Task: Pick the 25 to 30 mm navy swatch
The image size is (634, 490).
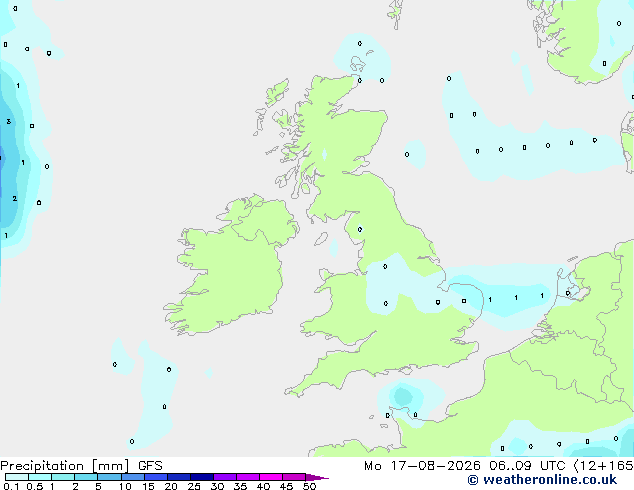Action: (x=201, y=477)
